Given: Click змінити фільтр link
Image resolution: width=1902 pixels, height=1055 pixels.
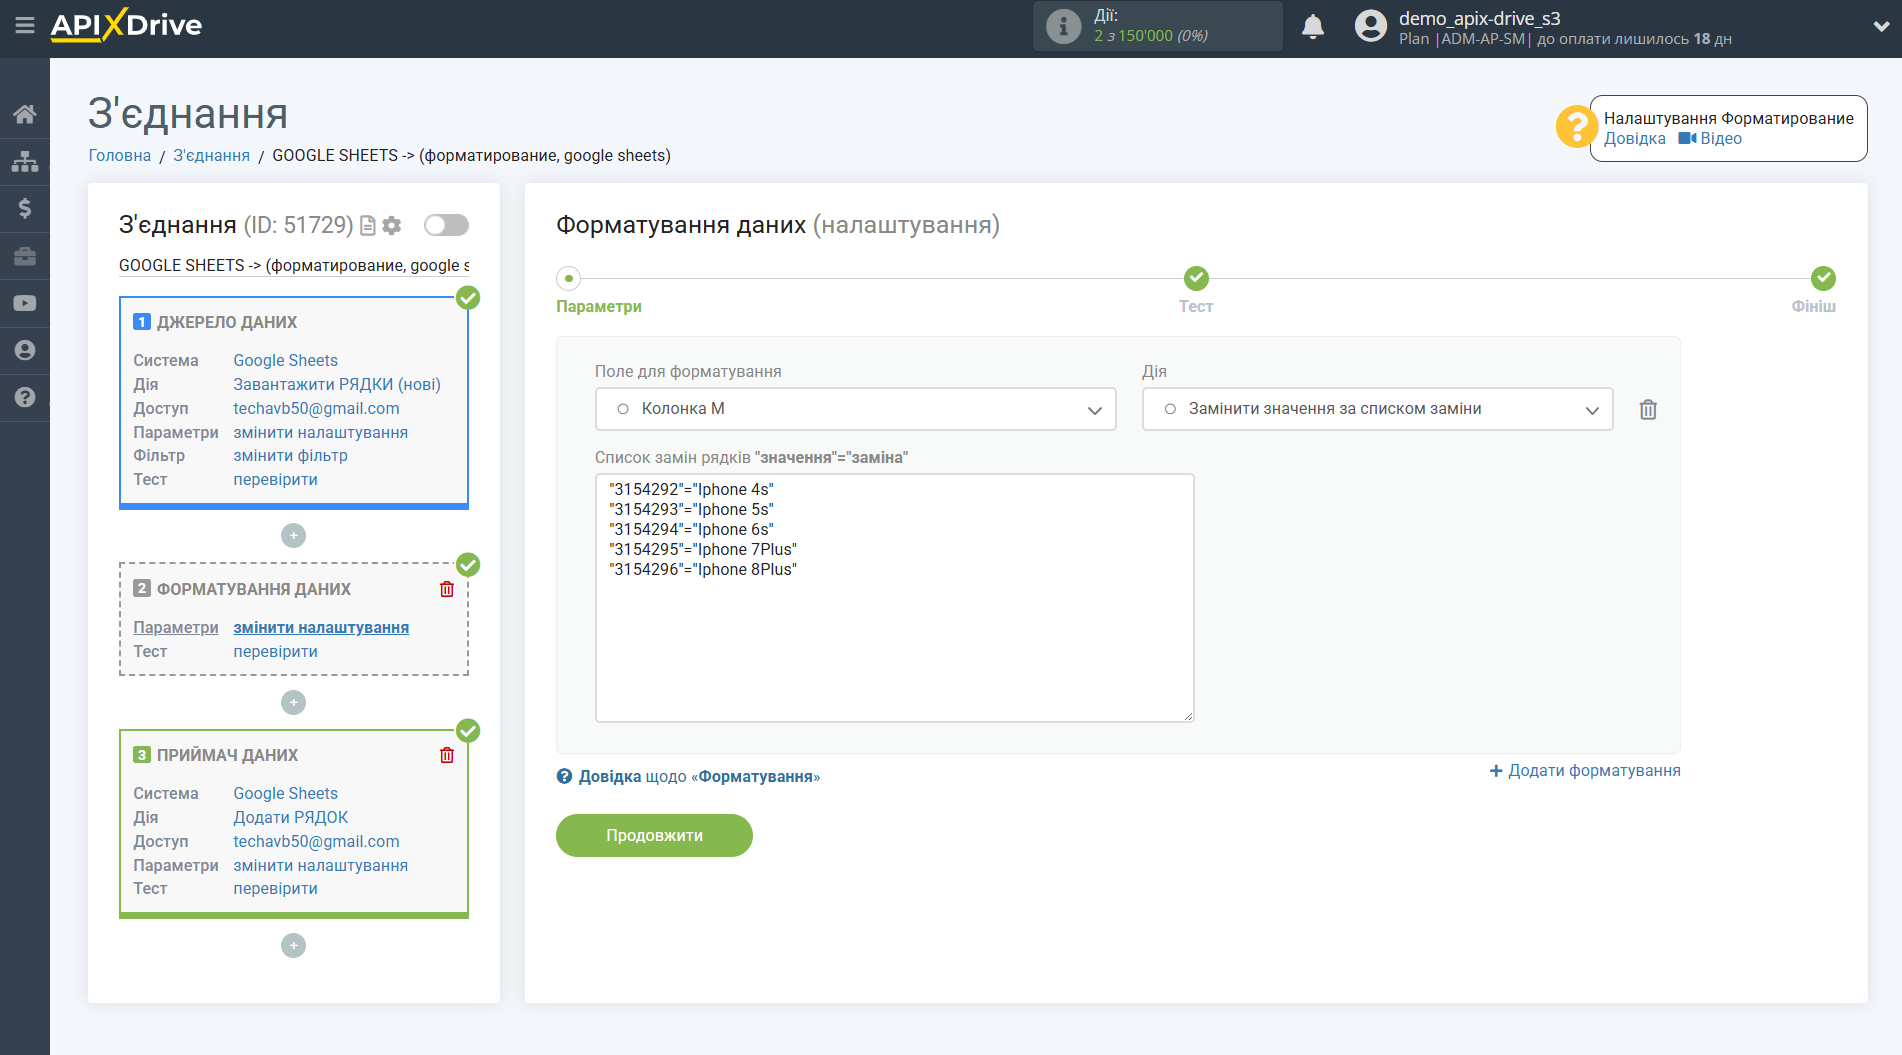Looking at the screenshot, I should 290,455.
